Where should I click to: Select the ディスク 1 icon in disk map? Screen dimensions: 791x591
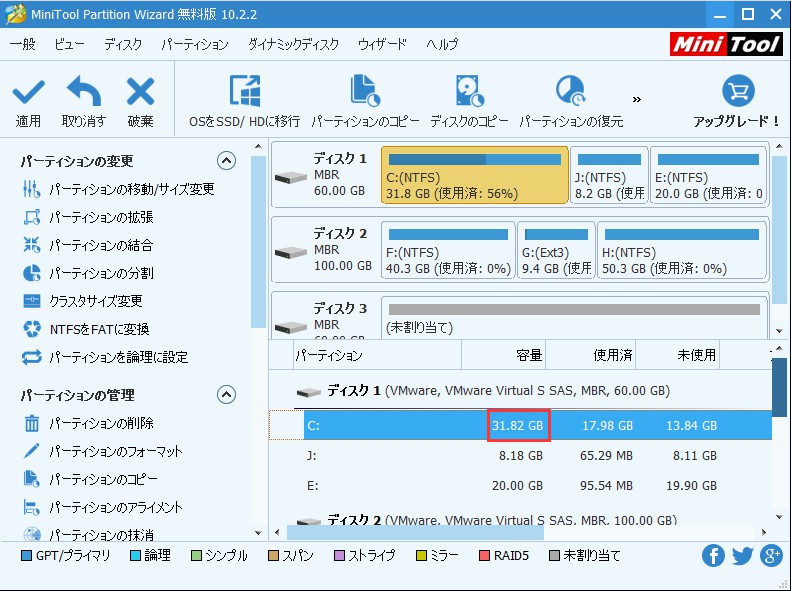tap(291, 177)
